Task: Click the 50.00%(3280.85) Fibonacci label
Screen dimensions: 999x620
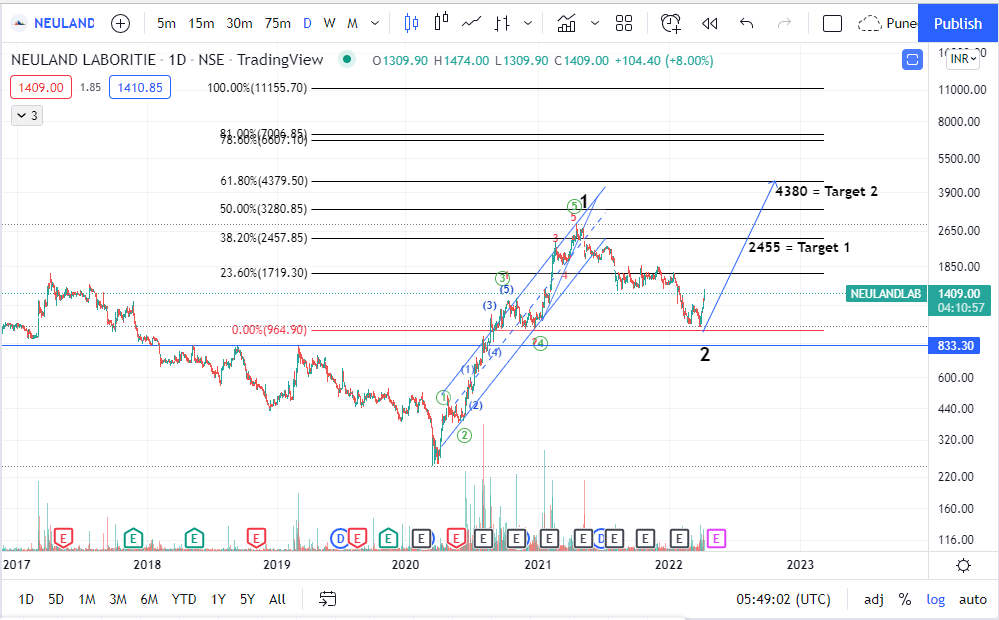Action: tap(264, 209)
